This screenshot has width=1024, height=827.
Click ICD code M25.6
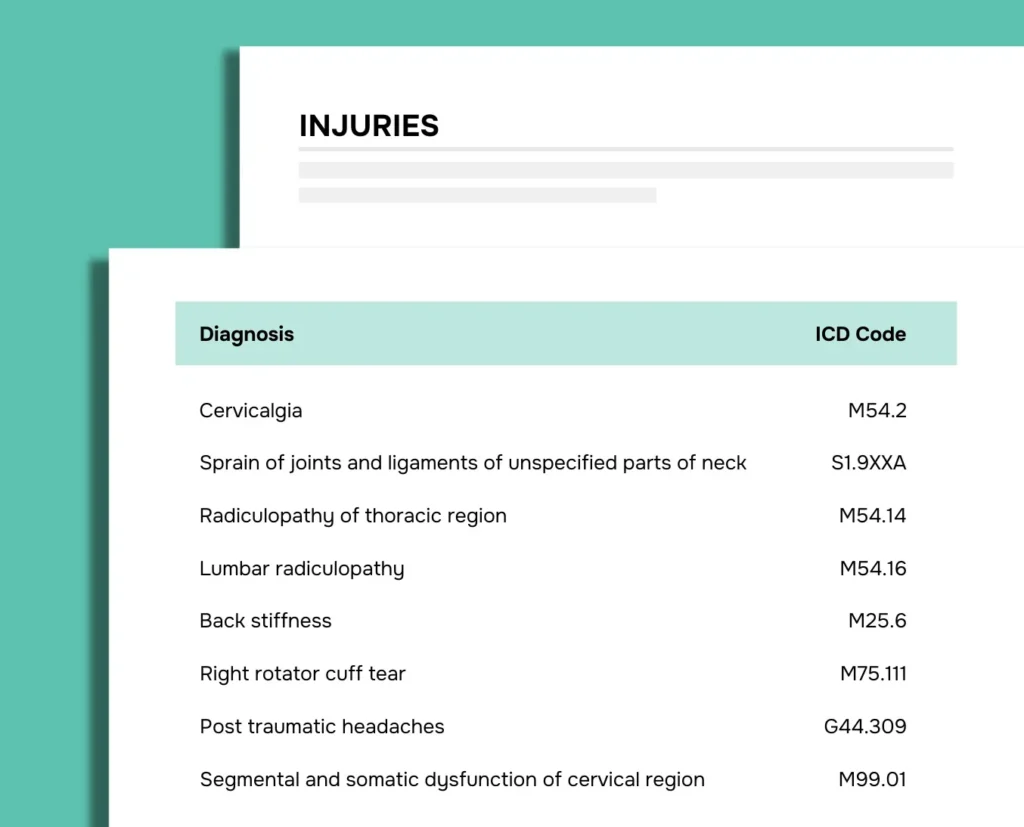point(877,621)
